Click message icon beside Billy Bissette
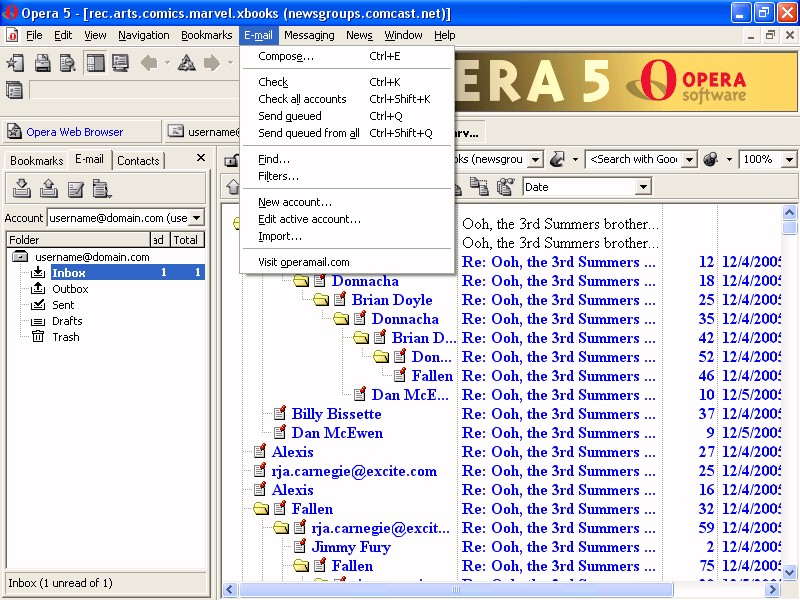This screenshot has height=600, width=800. coord(280,413)
